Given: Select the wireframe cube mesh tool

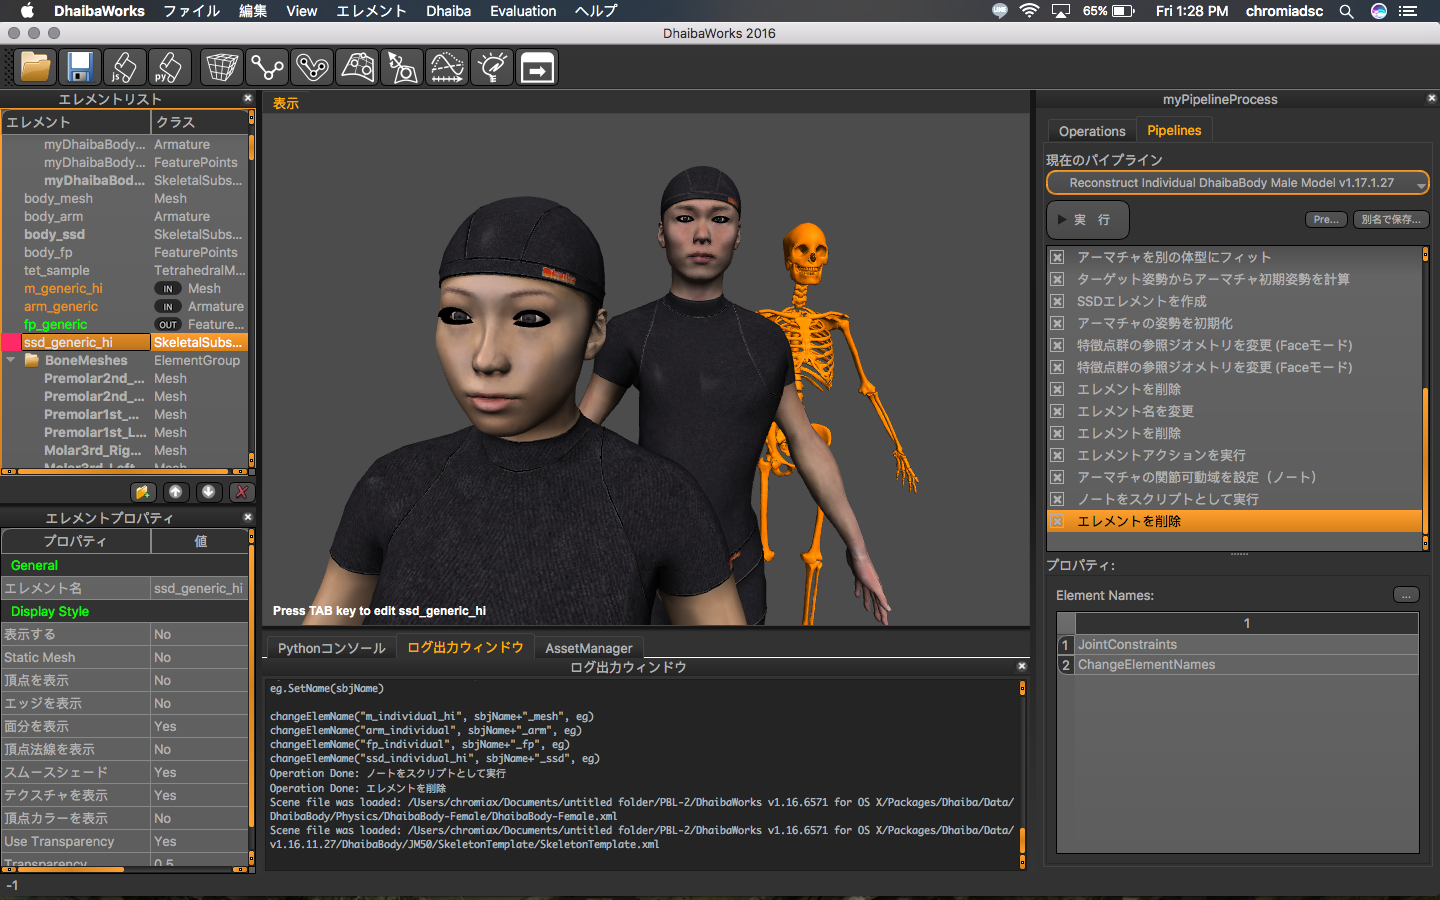Looking at the screenshot, I should click(x=222, y=68).
